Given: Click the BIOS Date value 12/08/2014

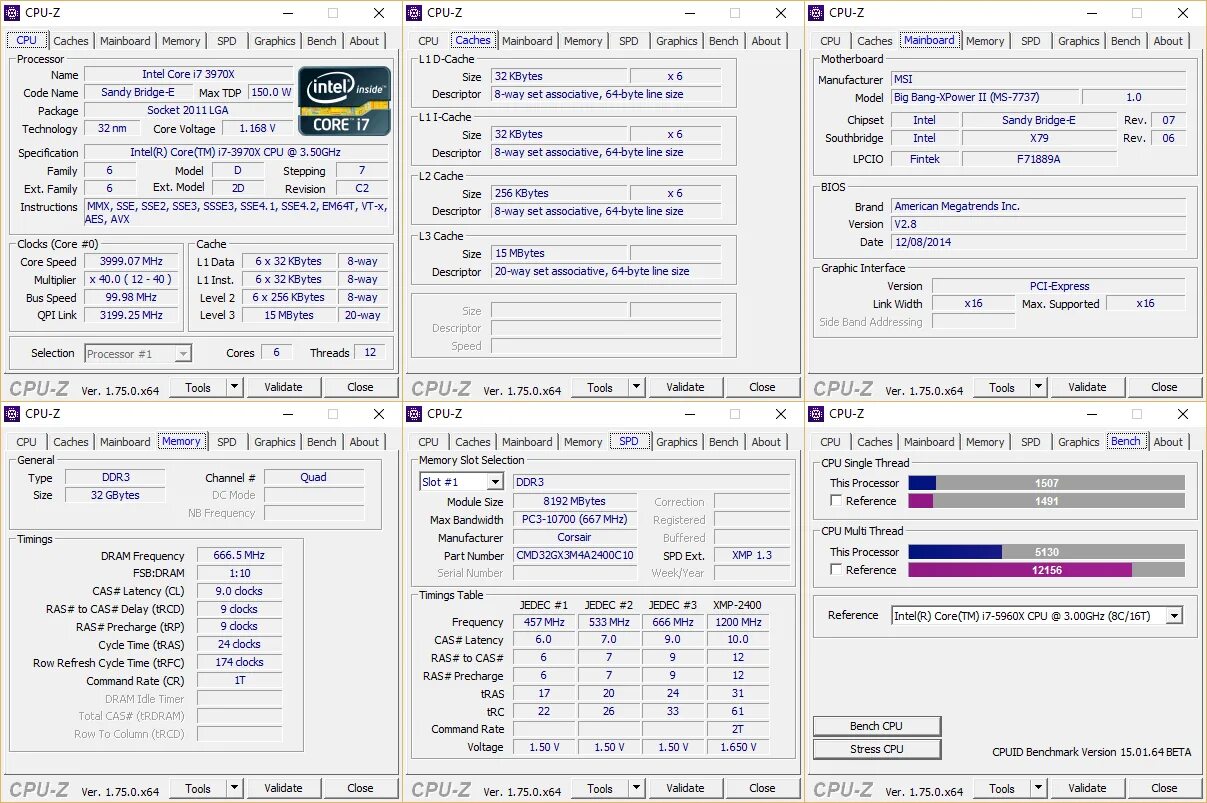Looking at the screenshot, I should click(x=1038, y=242).
